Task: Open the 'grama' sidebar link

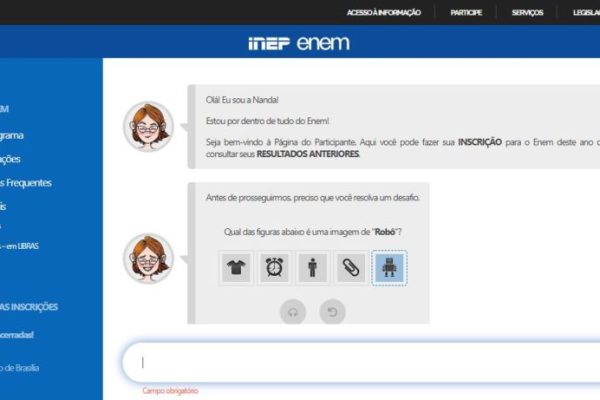Action: click(x=12, y=136)
